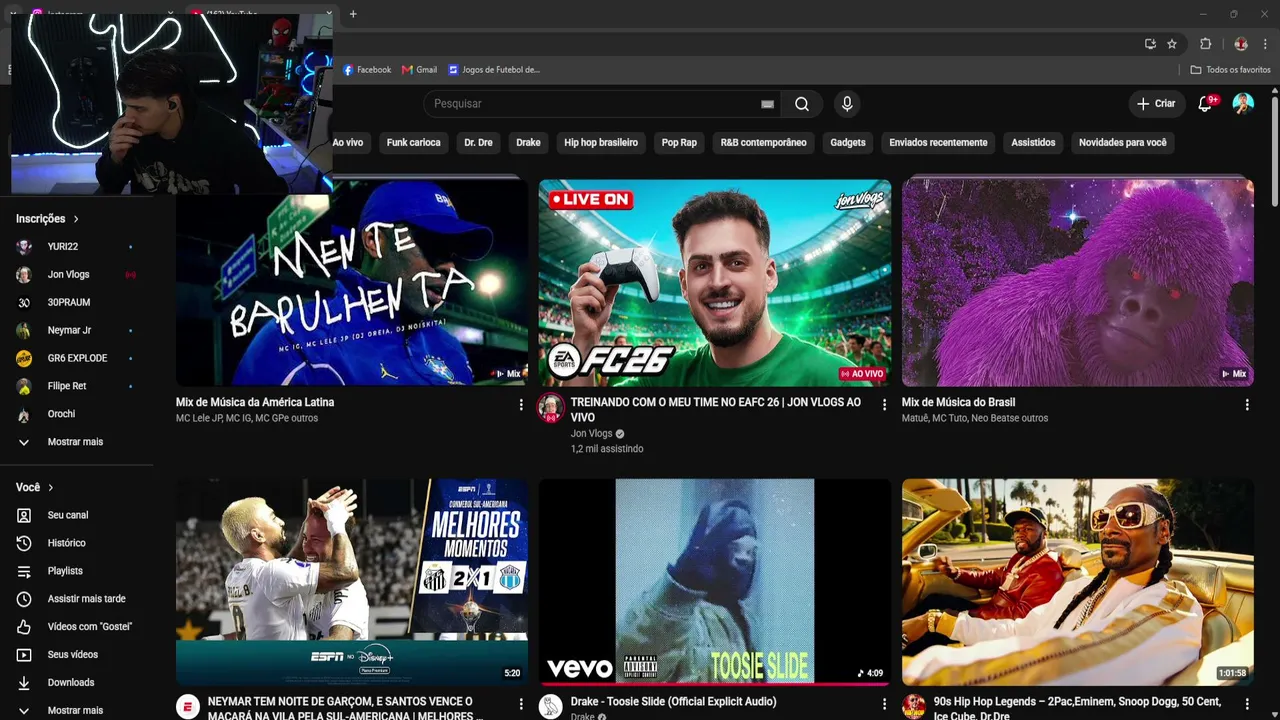Play the Toosie Slide video thumbnail

pyautogui.click(x=715, y=582)
